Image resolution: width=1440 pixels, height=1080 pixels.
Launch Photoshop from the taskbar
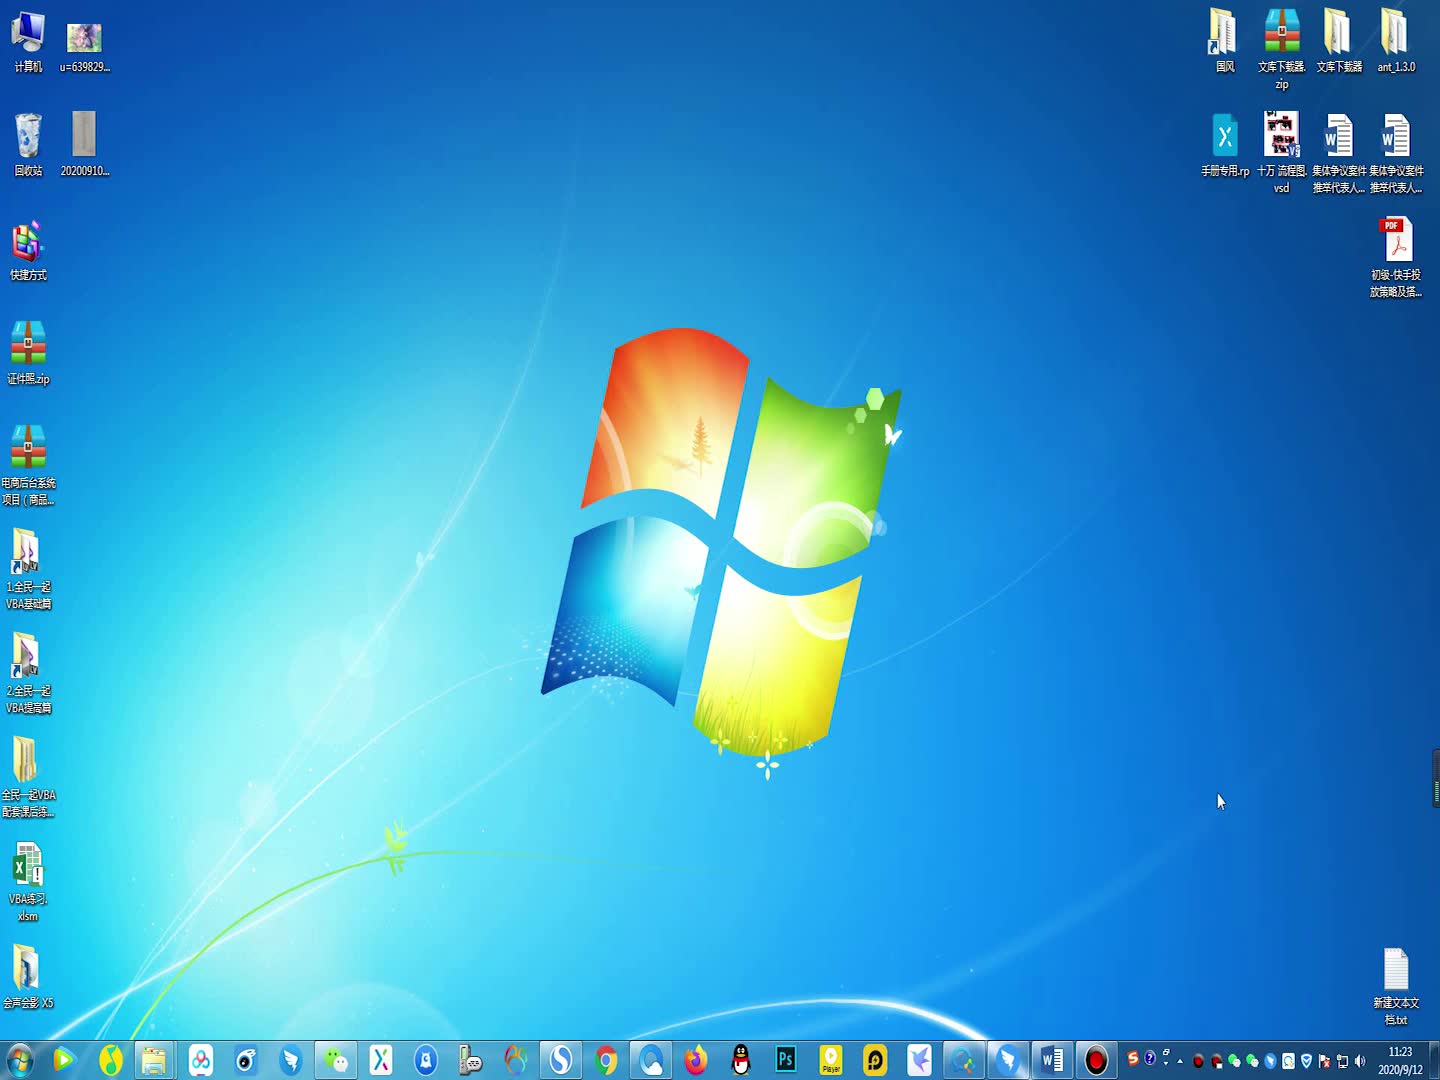[x=786, y=1060]
